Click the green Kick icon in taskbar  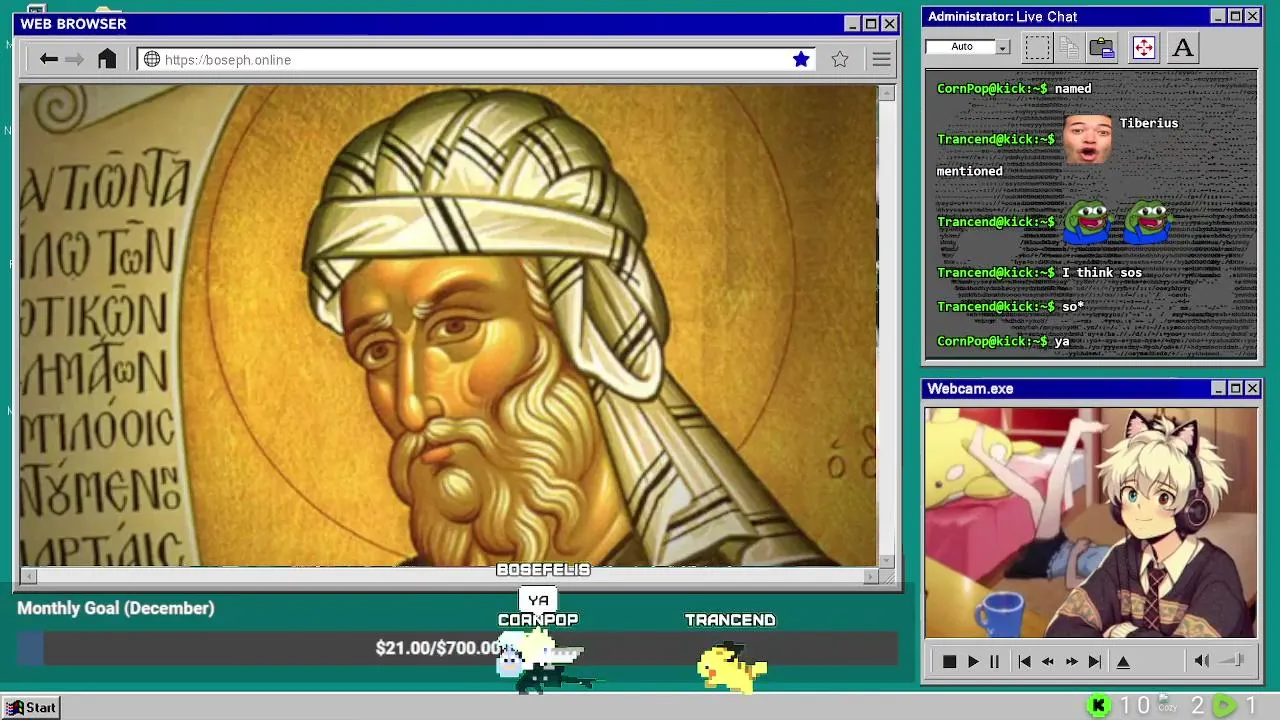coord(1098,706)
